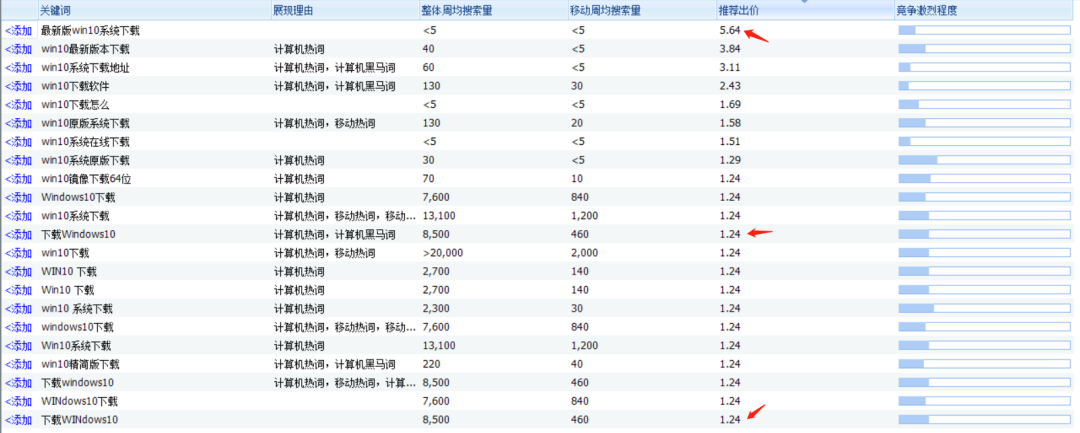Image resolution: width=1080 pixels, height=433 pixels.
Task: Add keyword win10系统在线下载
Action: click(x=20, y=142)
